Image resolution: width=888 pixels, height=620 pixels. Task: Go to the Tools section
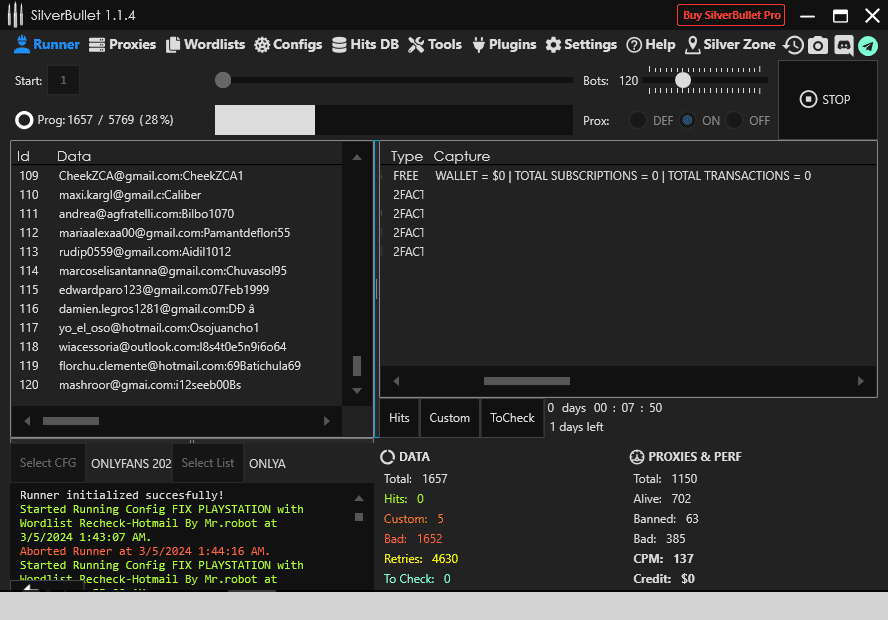point(435,45)
